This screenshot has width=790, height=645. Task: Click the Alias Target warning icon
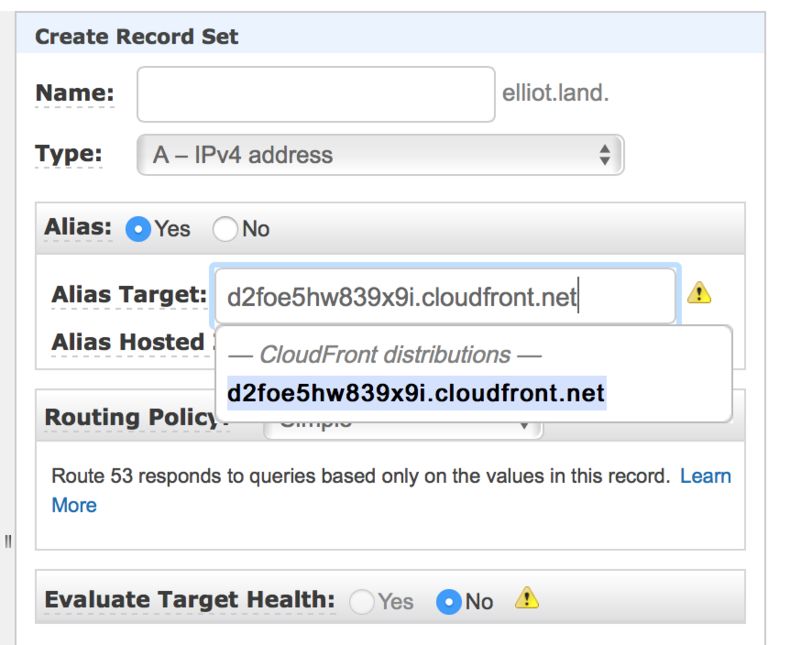tap(699, 294)
